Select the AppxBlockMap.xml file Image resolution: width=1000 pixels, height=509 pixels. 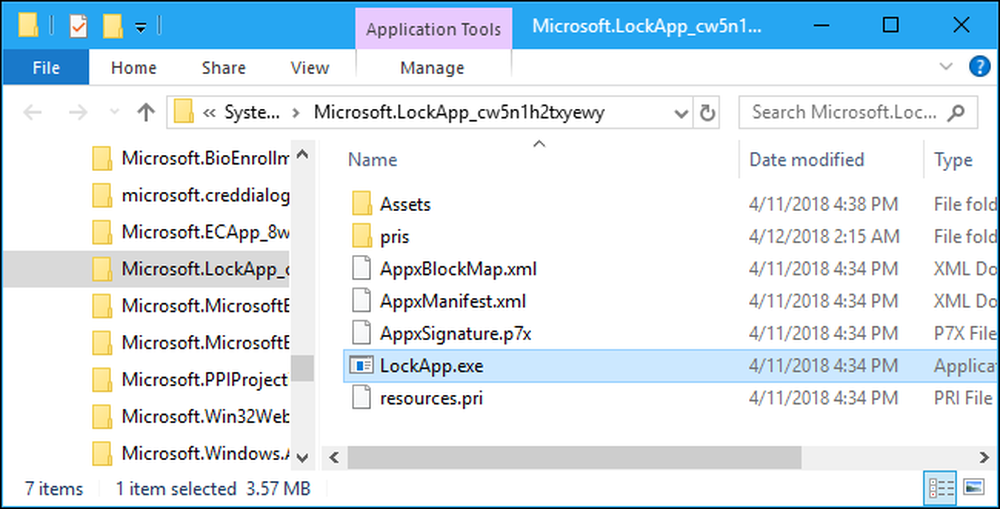(x=458, y=269)
